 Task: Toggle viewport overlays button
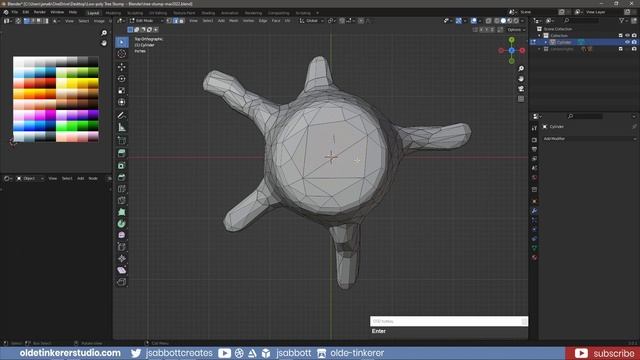473,21
